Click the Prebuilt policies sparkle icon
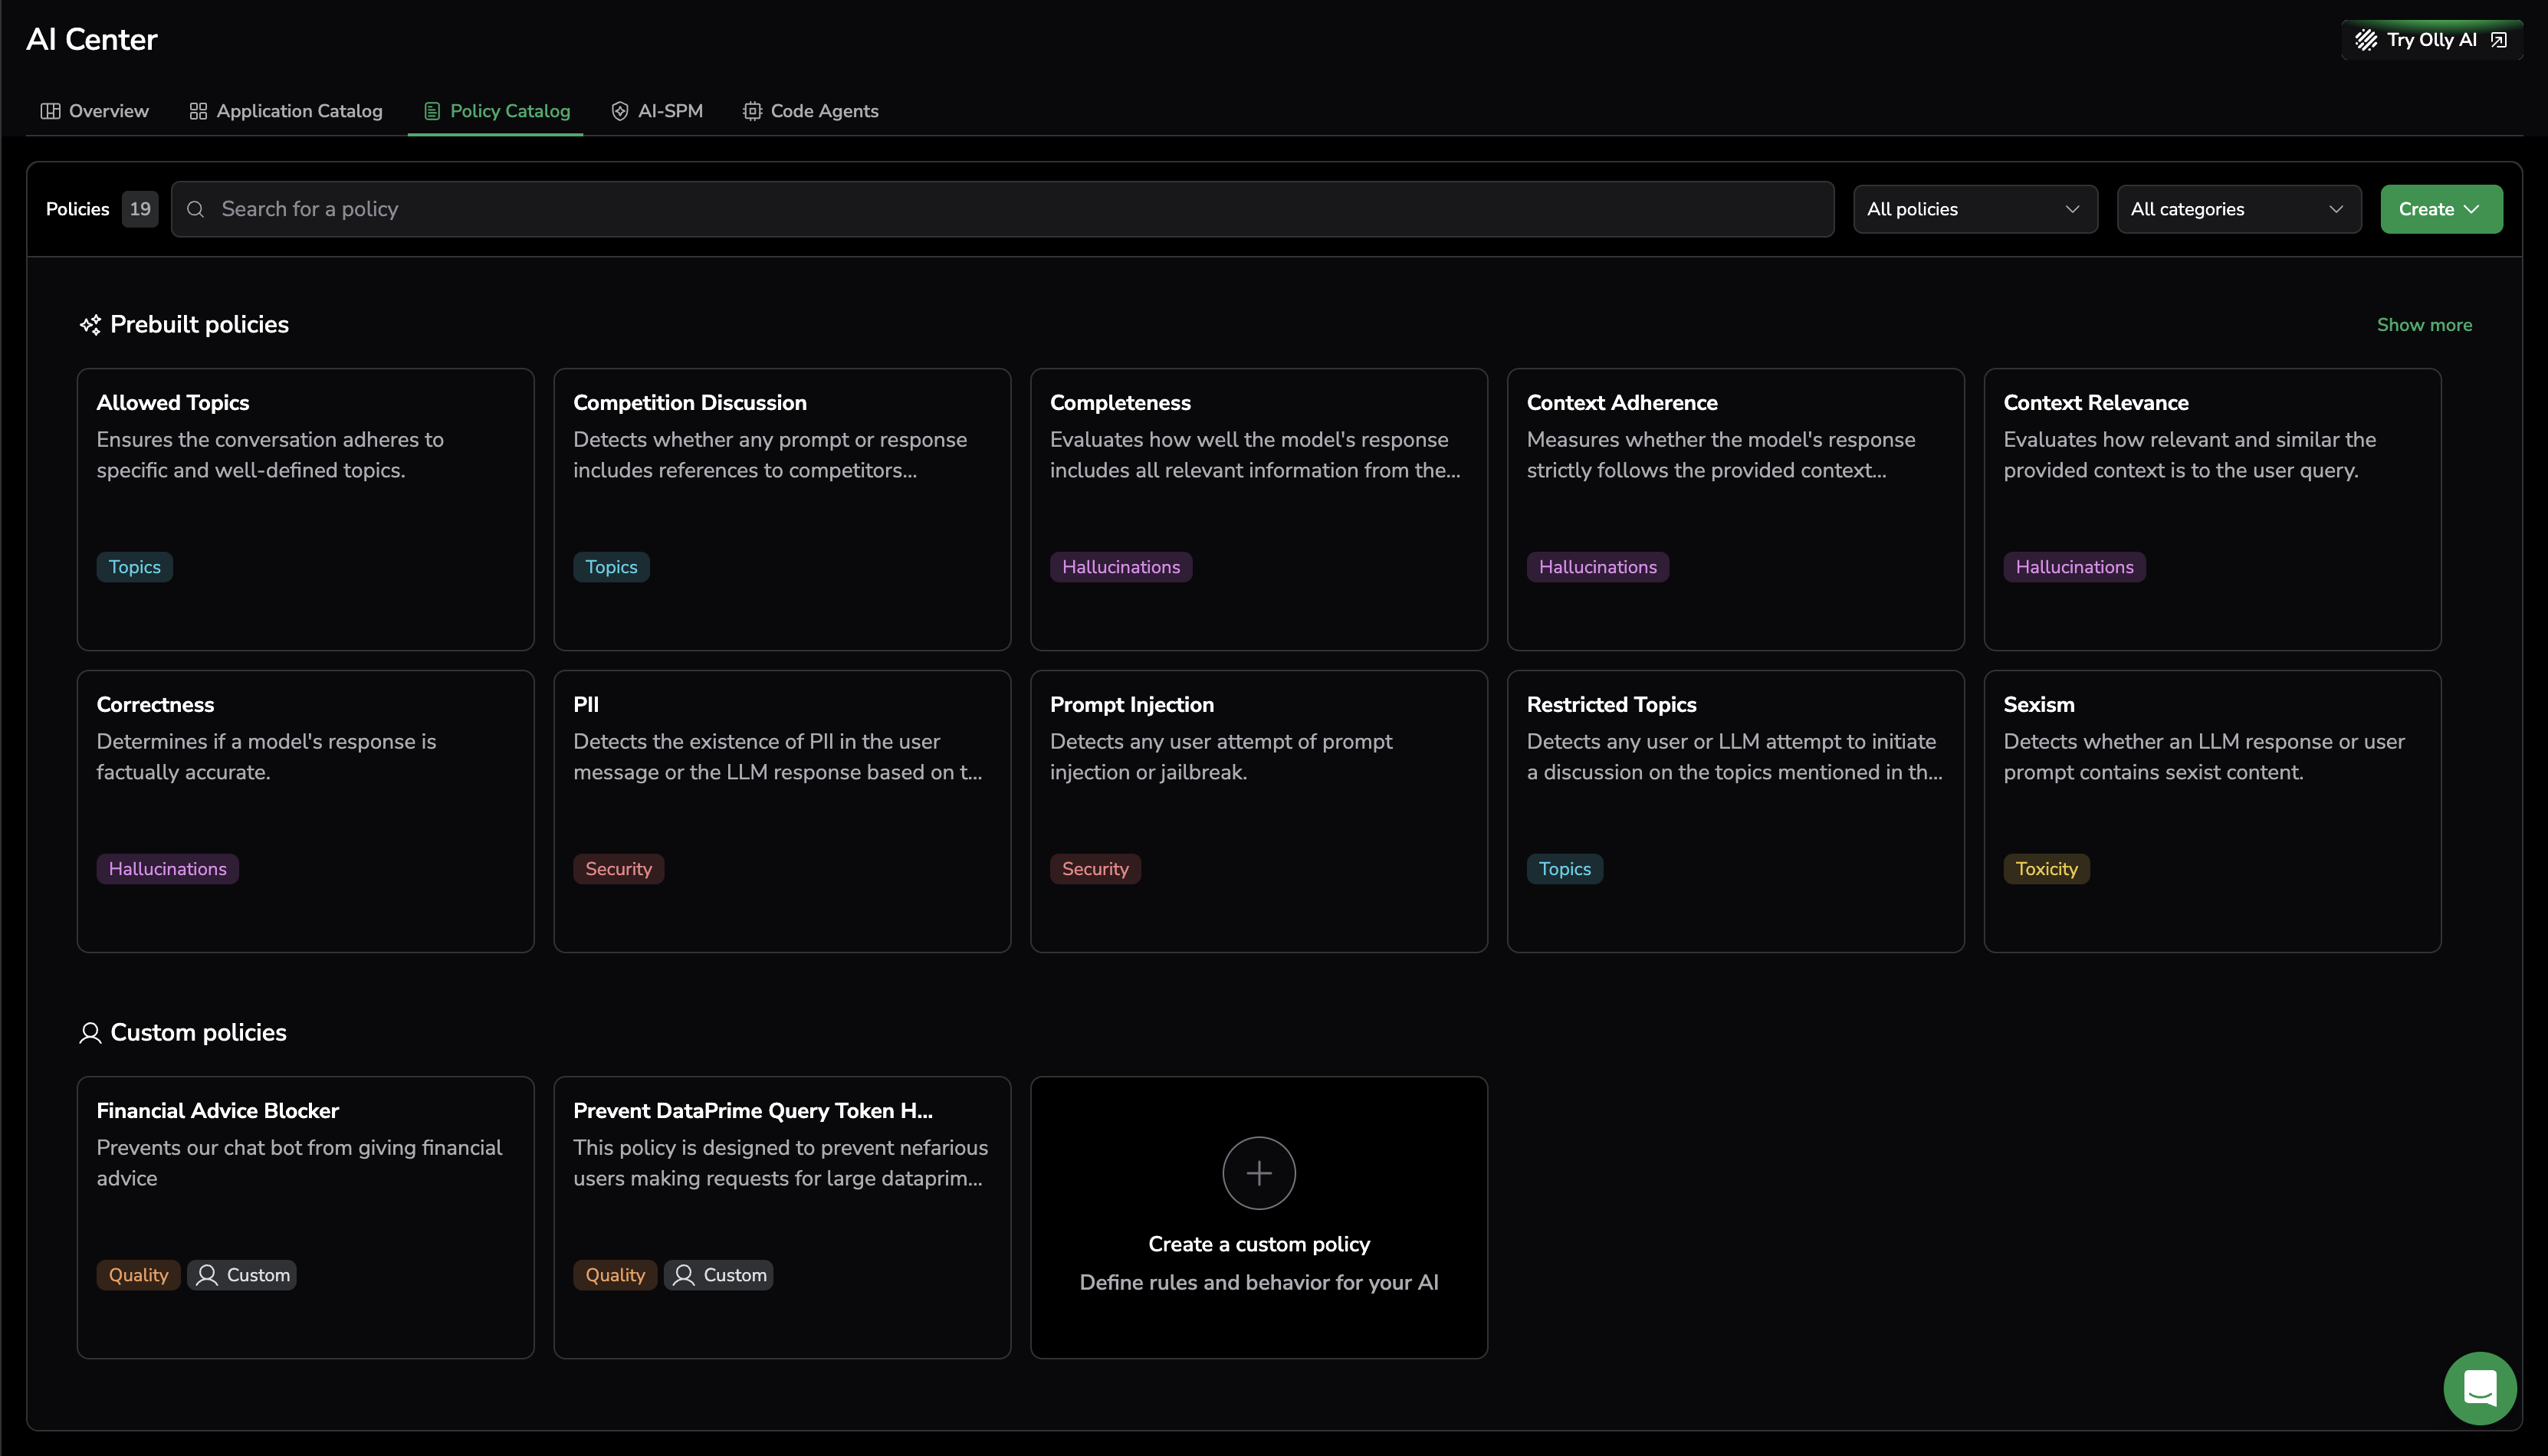The image size is (2548, 1456). (90, 325)
